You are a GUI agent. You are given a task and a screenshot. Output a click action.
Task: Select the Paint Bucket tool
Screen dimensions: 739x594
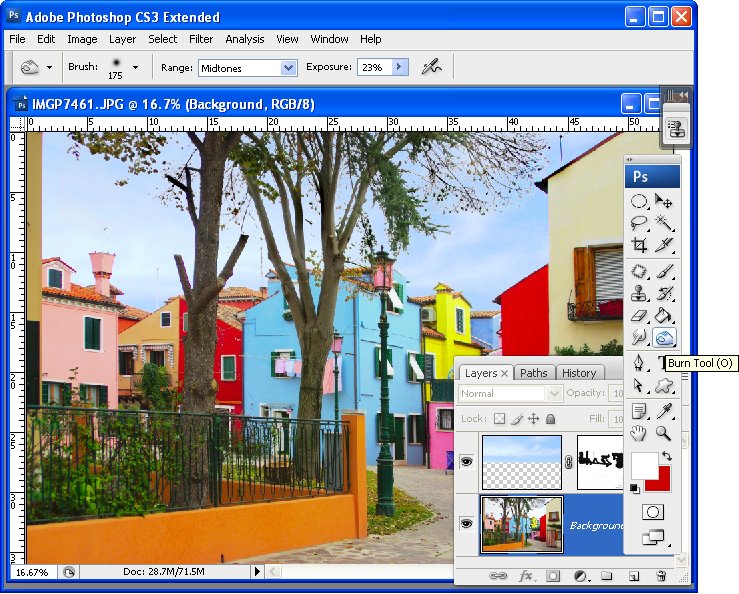[x=664, y=315]
